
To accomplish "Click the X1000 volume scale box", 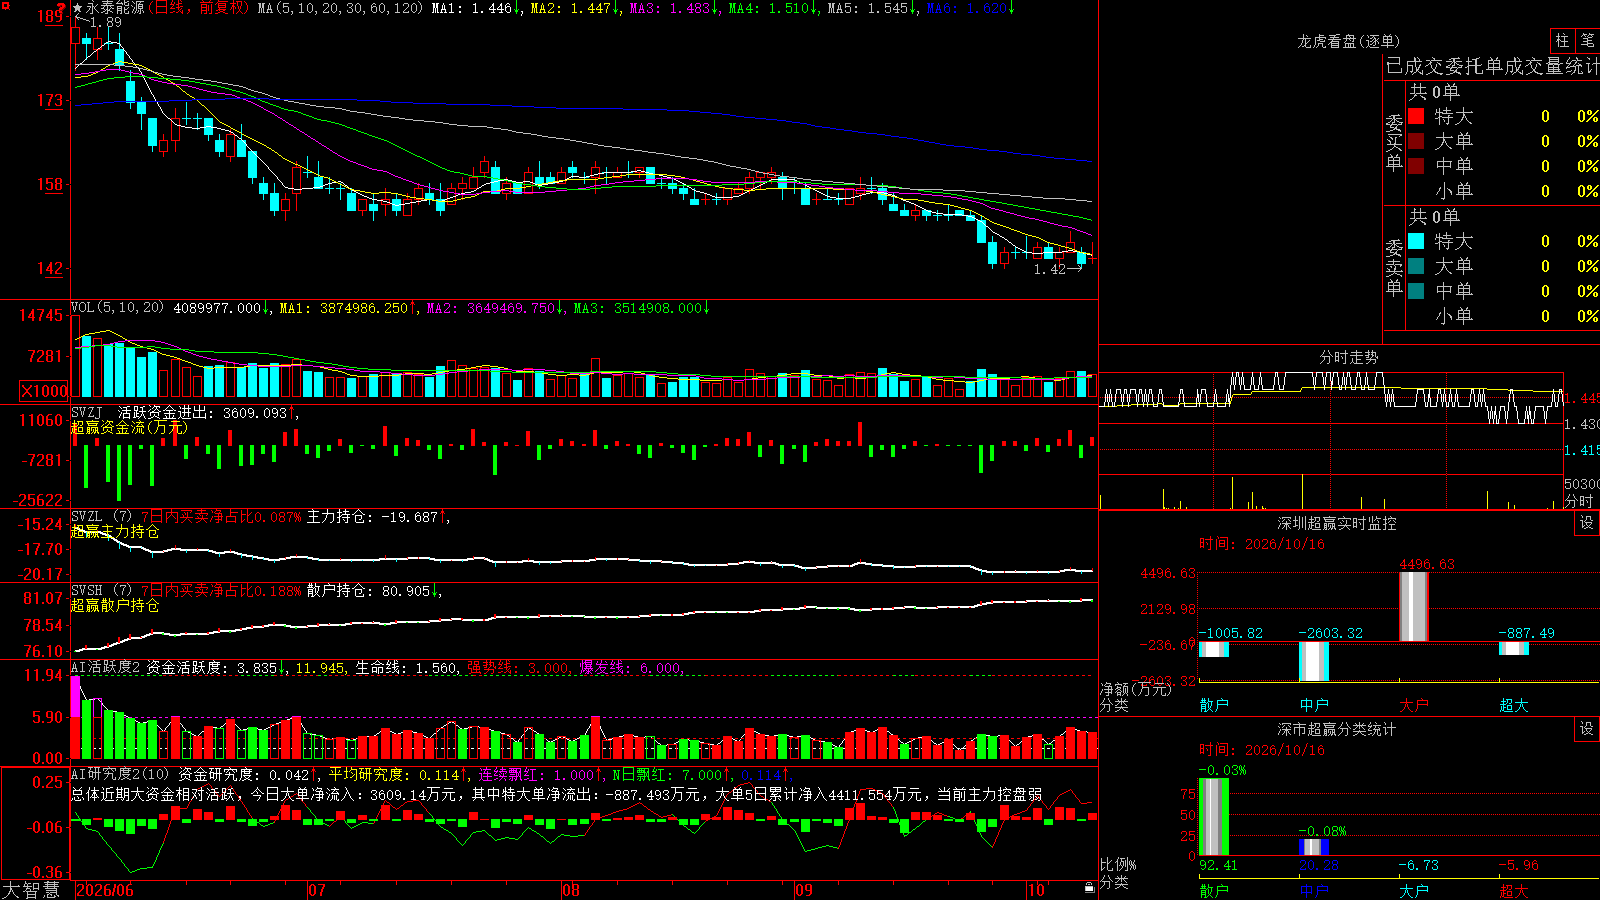I will [x=44, y=391].
